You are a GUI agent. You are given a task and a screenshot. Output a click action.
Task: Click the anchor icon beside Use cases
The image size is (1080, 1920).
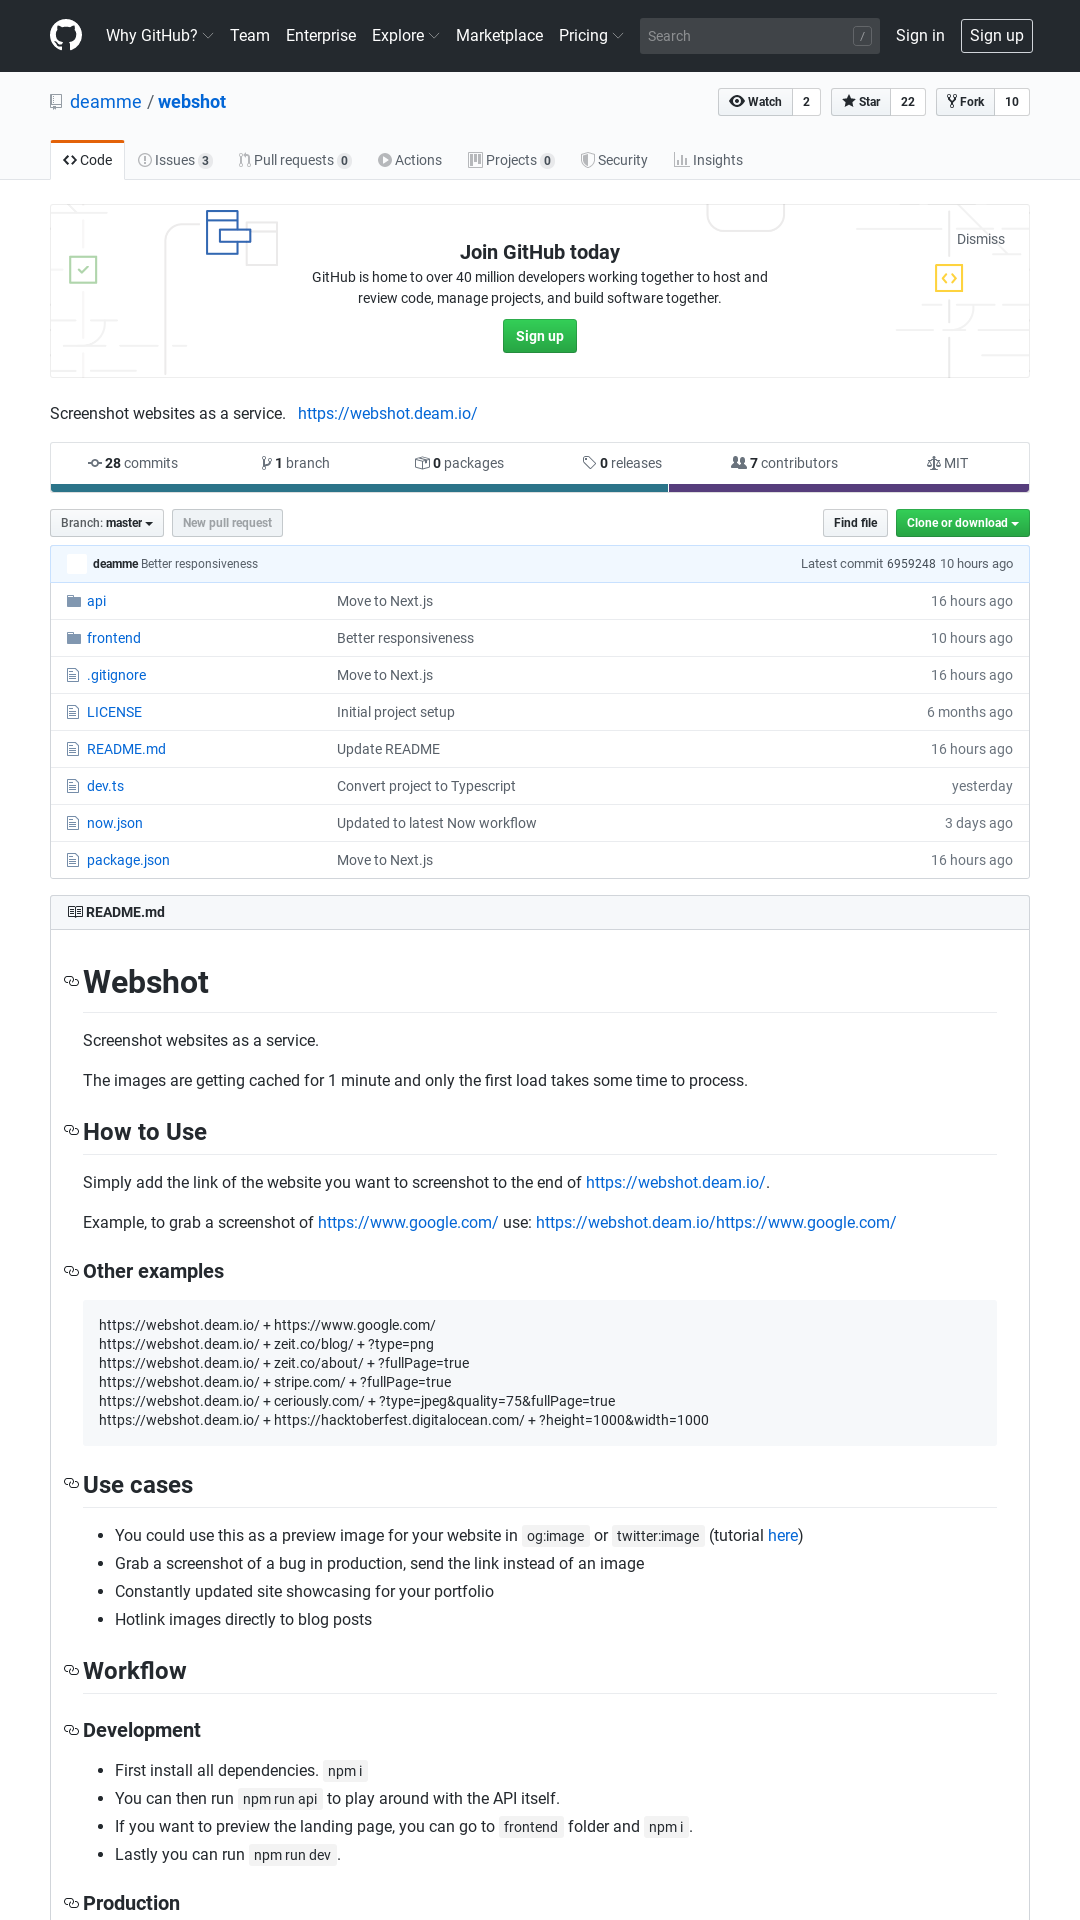(x=71, y=1483)
